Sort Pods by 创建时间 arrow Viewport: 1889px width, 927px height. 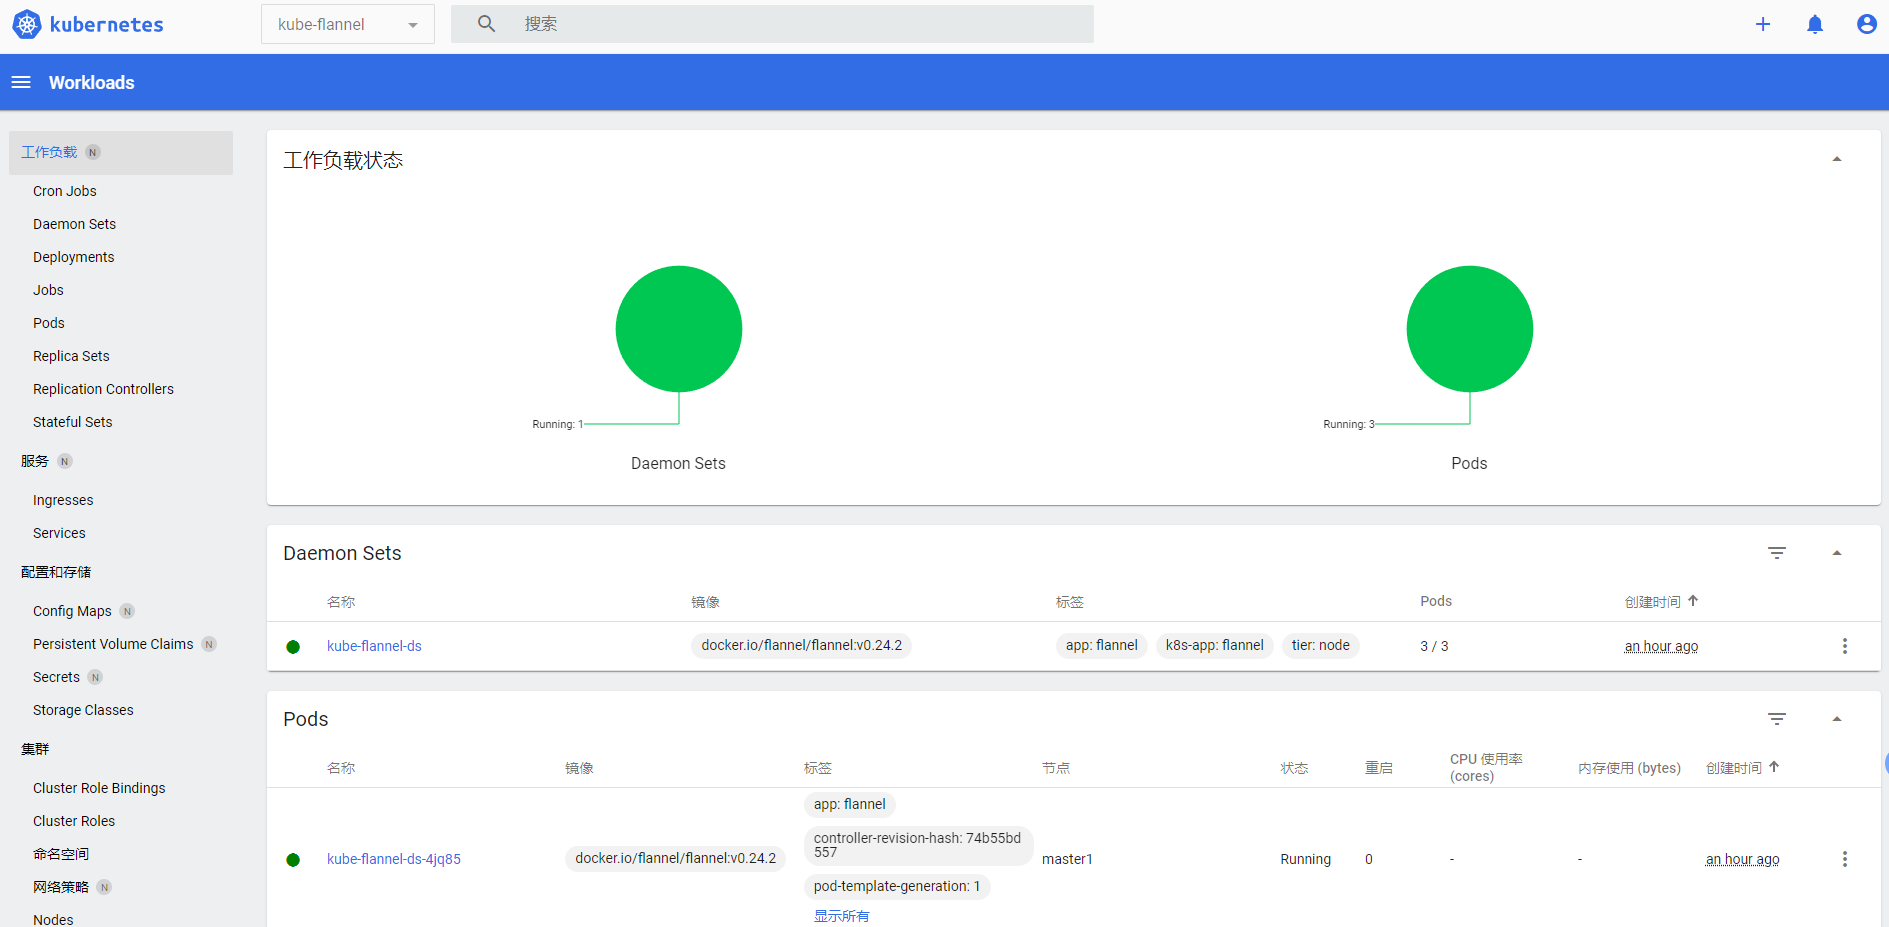pos(1774,767)
